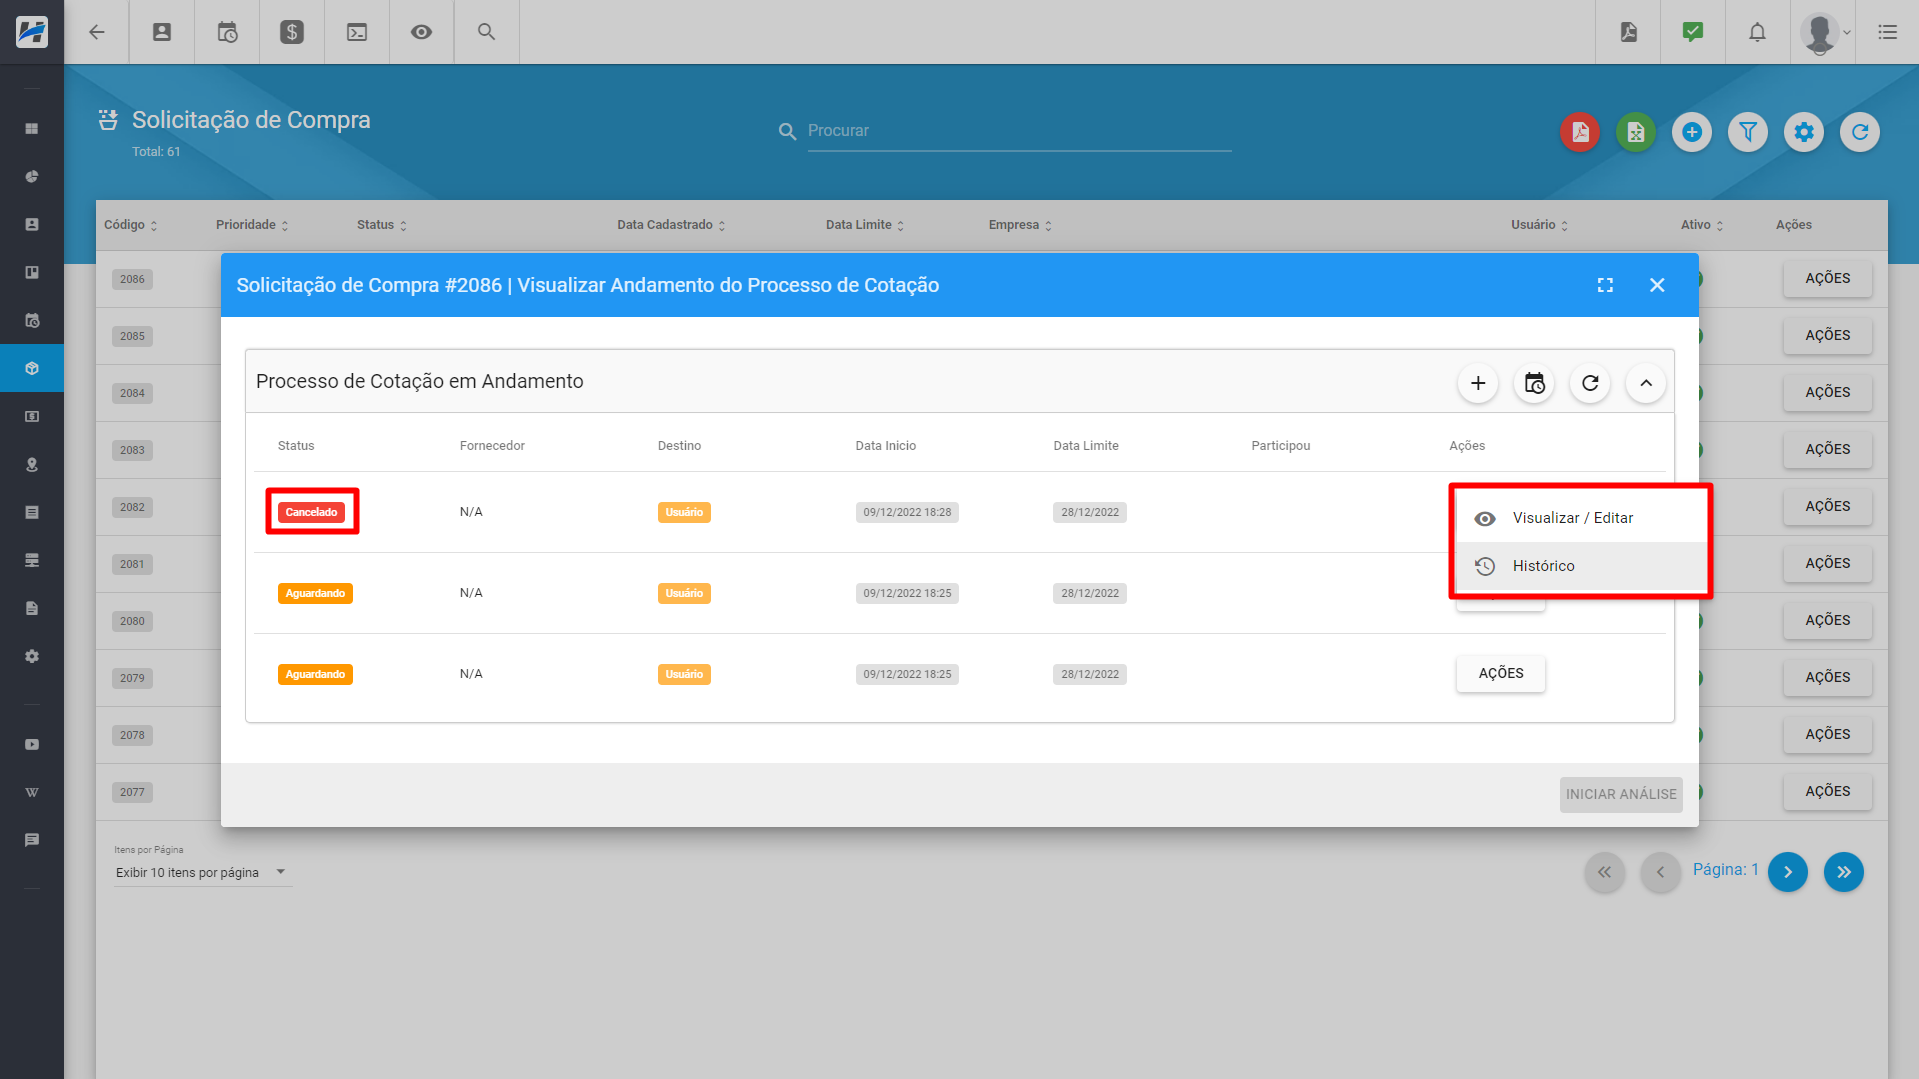The image size is (1919, 1079).
Task: Export list to Excel with green button
Action: coord(1636,132)
